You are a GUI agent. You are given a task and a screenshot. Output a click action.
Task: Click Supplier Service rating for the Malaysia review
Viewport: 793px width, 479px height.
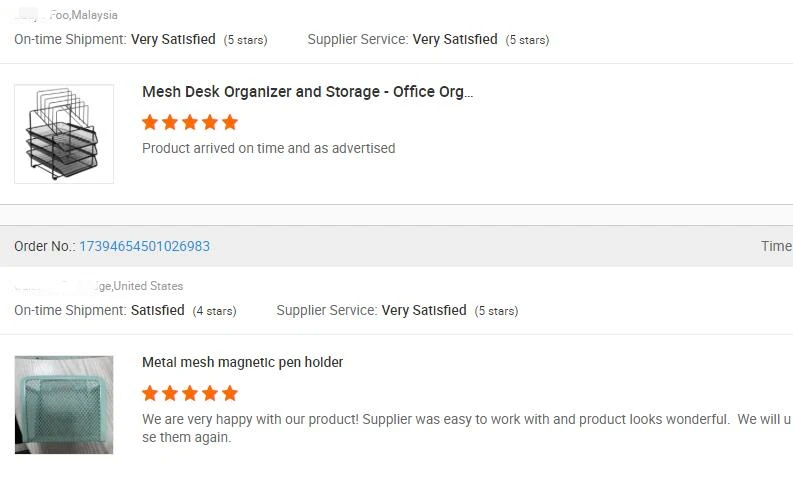pyautogui.click(x=454, y=40)
